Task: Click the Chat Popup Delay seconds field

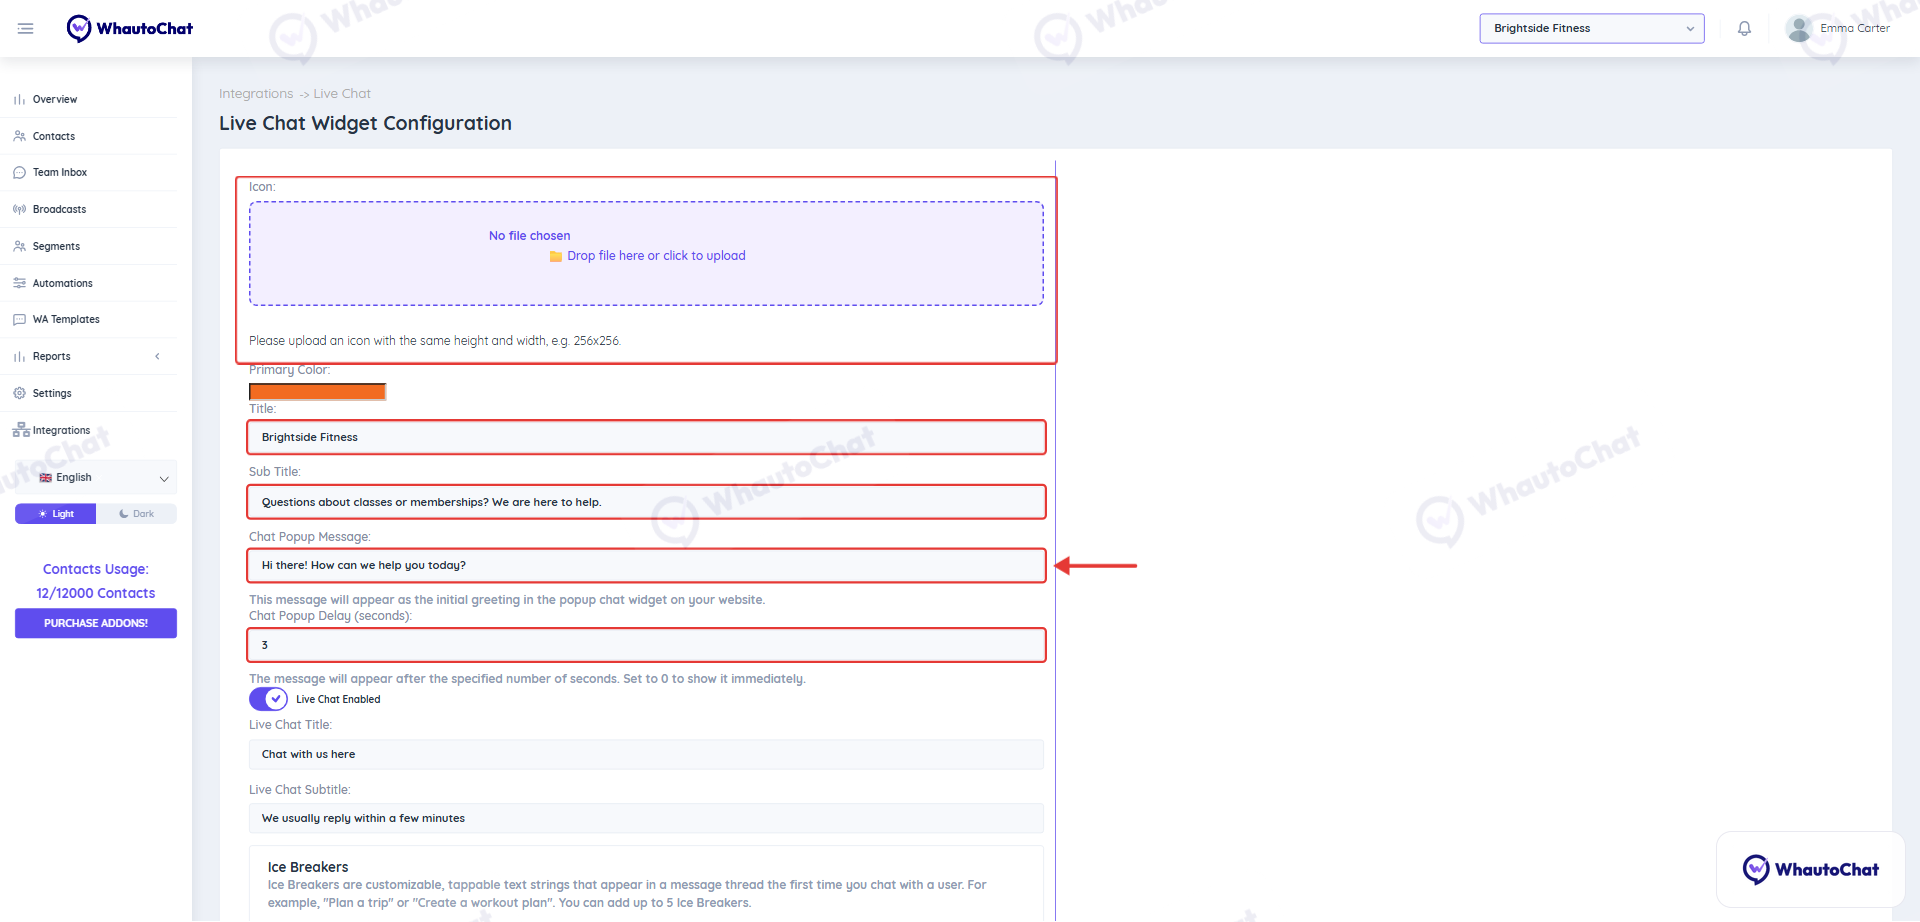Action: click(646, 645)
